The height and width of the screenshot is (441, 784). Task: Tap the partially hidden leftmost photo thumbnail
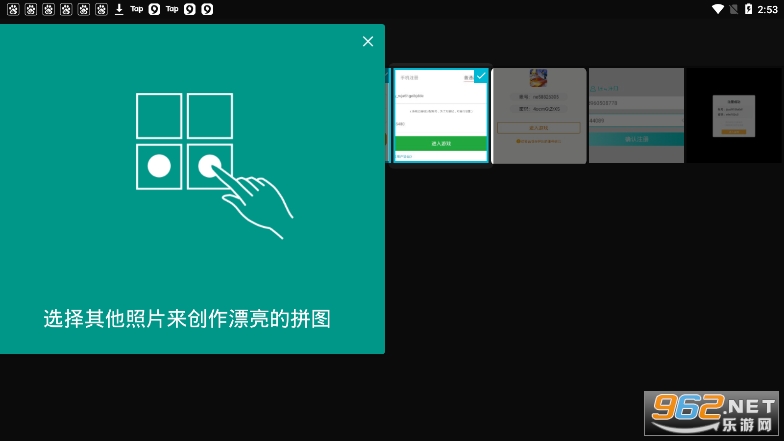click(x=387, y=115)
